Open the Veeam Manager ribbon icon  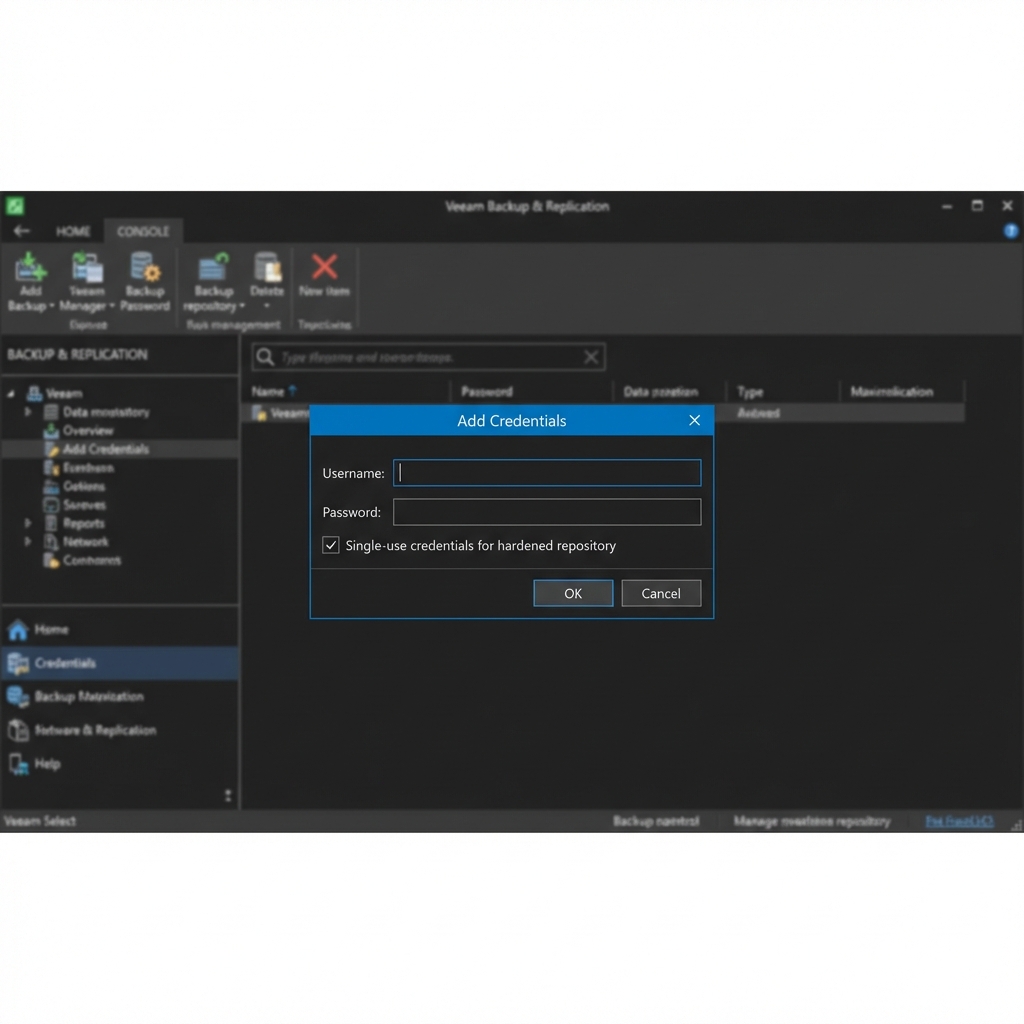click(87, 269)
